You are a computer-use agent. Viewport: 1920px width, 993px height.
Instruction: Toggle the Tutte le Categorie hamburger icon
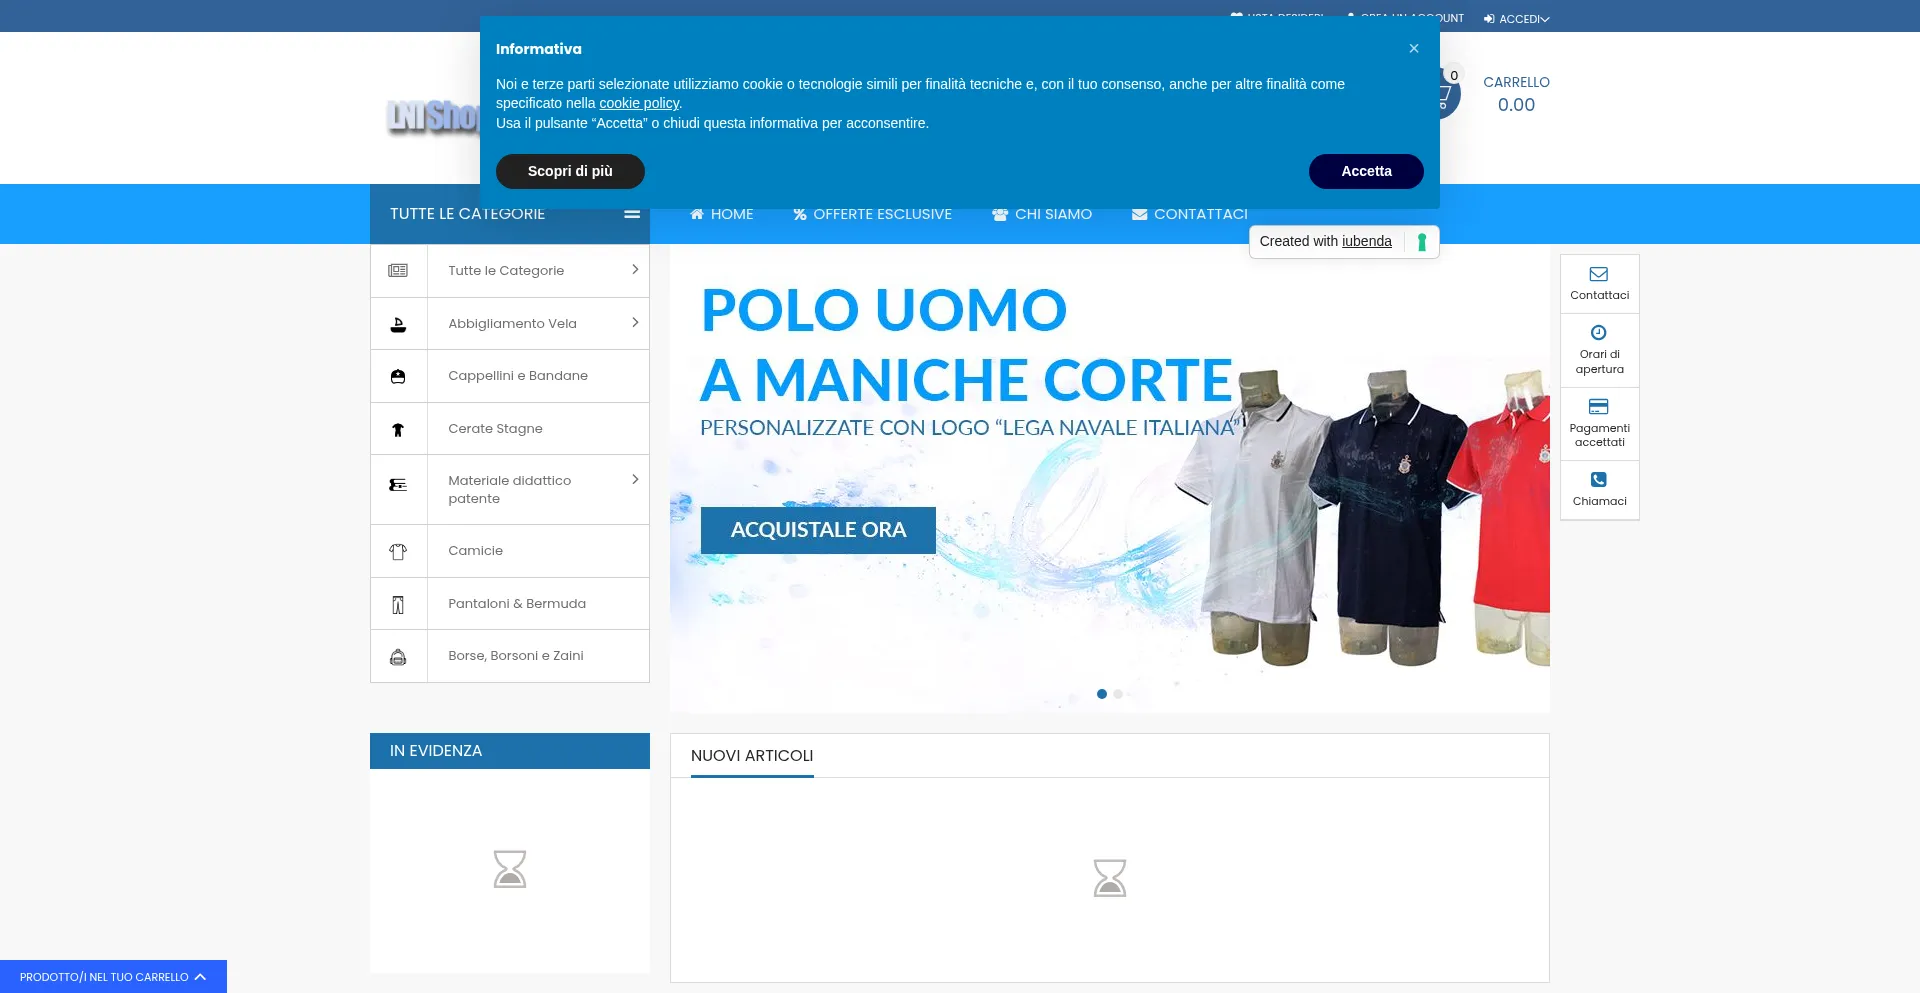click(x=632, y=214)
